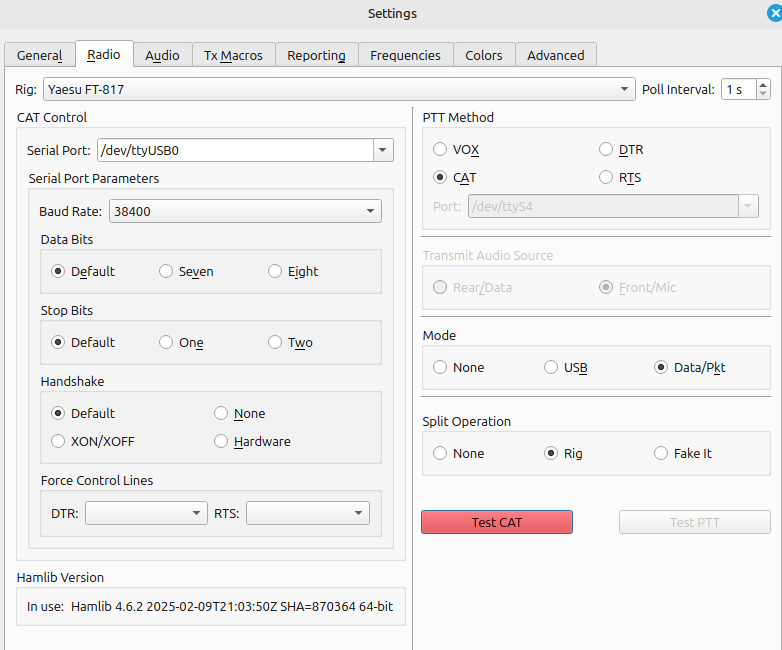Expand the Serial Port dropdown arrow
The width and height of the screenshot is (782, 650).
click(x=383, y=150)
